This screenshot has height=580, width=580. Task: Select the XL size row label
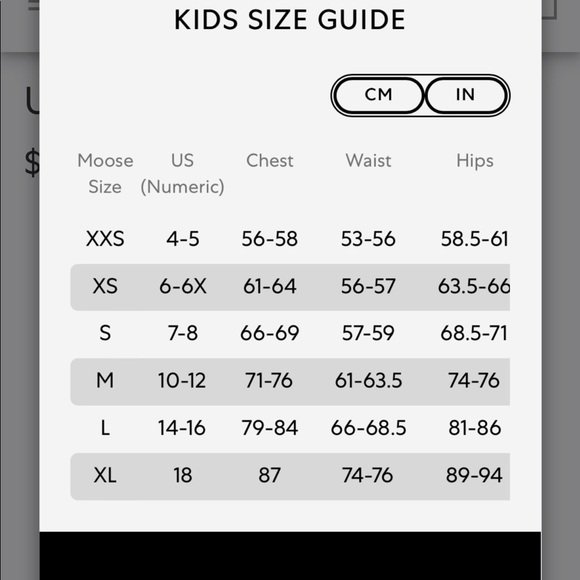(x=105, y=475)
